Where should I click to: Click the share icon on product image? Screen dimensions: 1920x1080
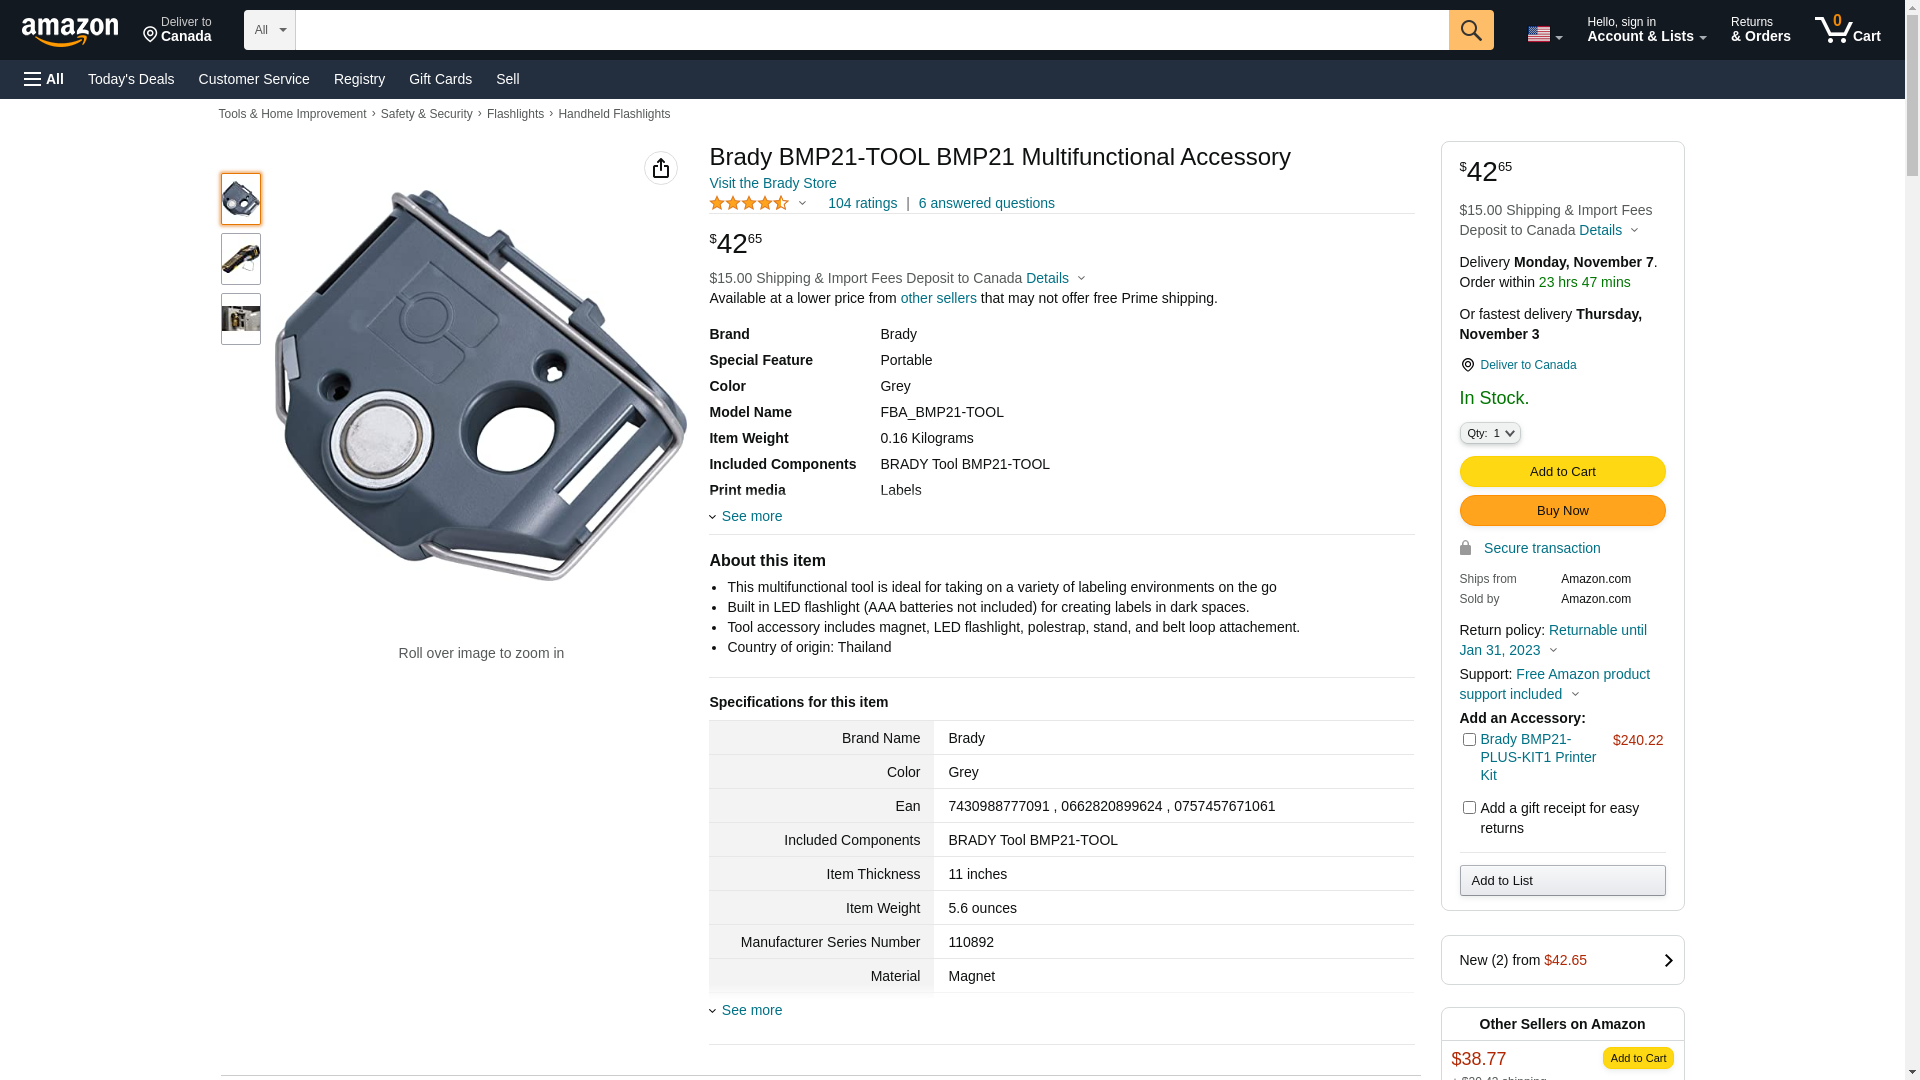pos(660,168)
